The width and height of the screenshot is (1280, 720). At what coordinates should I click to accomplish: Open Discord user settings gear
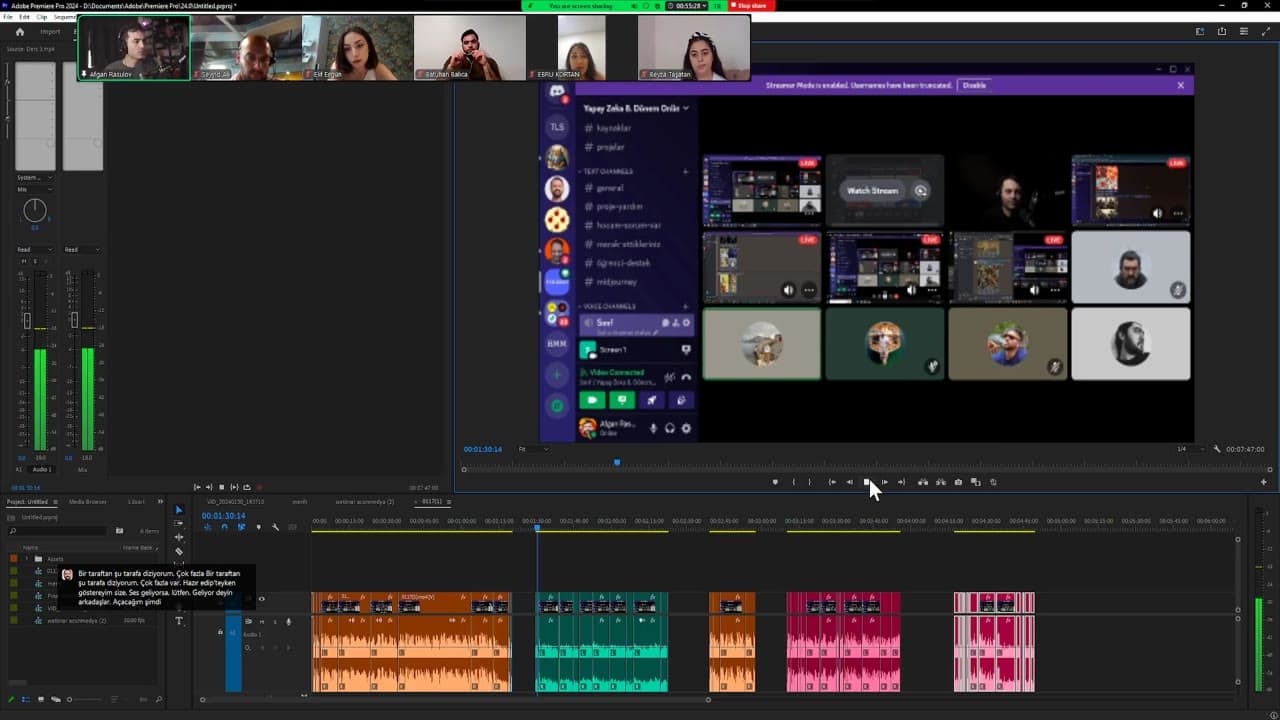coord(687,428)
